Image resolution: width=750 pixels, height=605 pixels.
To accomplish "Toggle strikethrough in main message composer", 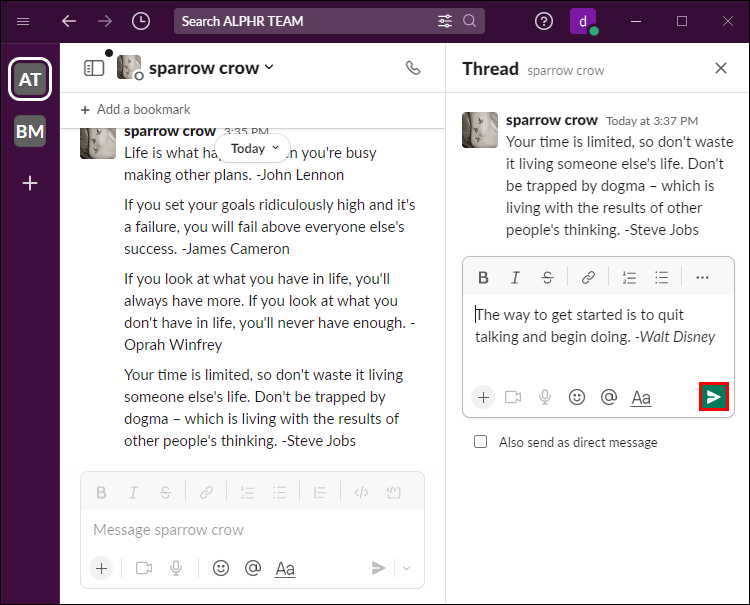I will point(165,492).
